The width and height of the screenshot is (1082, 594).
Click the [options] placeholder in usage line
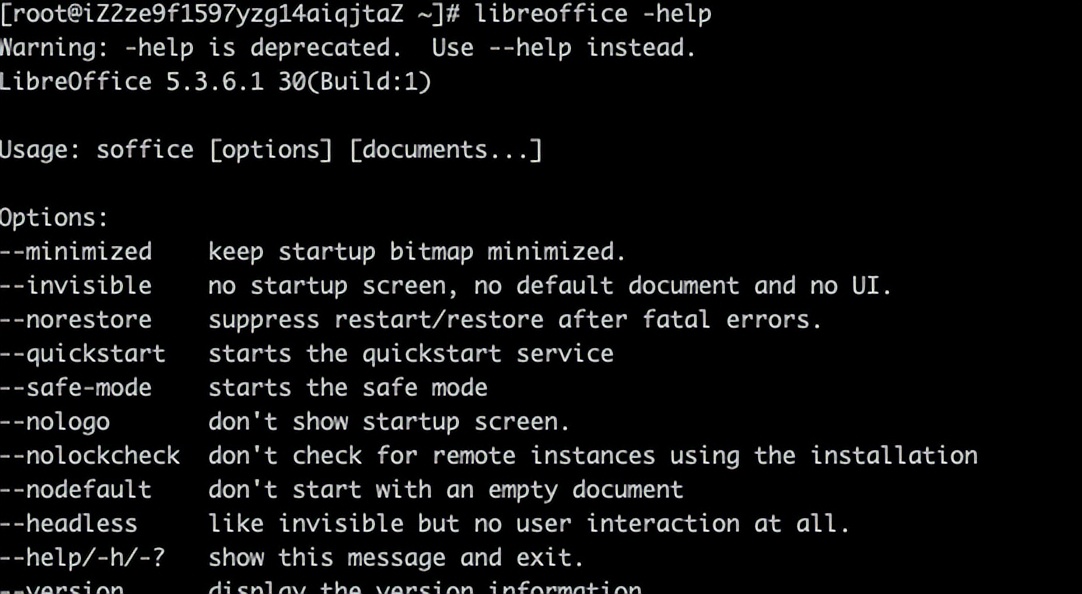pyautogui.click(x=270, y=150)
